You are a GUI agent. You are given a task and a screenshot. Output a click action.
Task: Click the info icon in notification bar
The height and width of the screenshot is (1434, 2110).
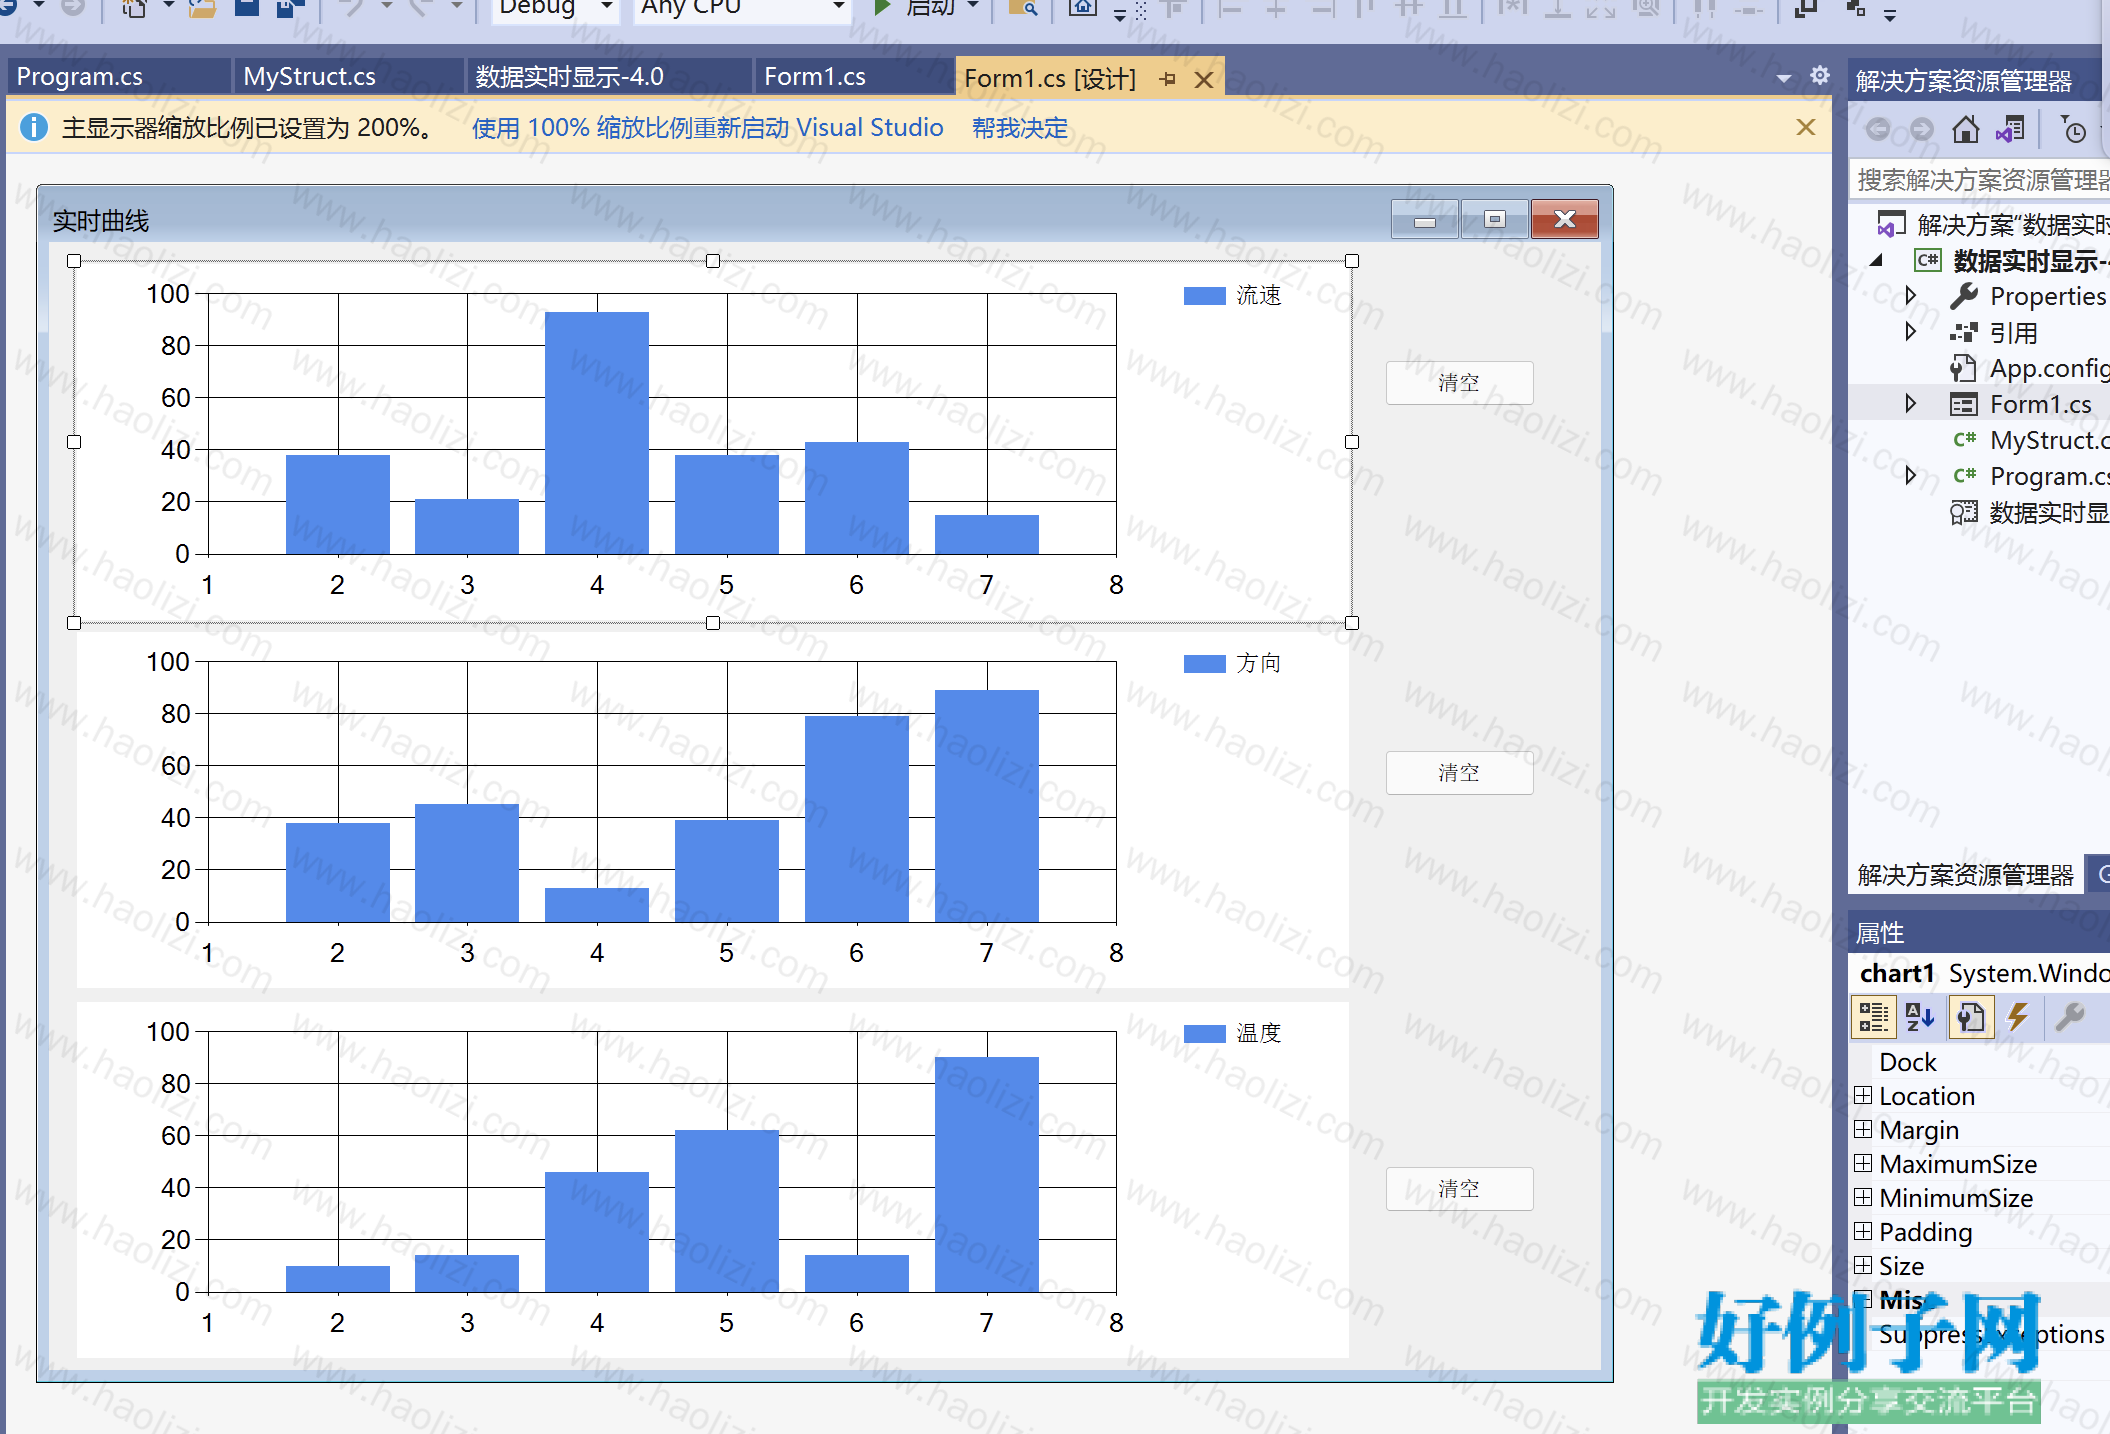[34, 127]
